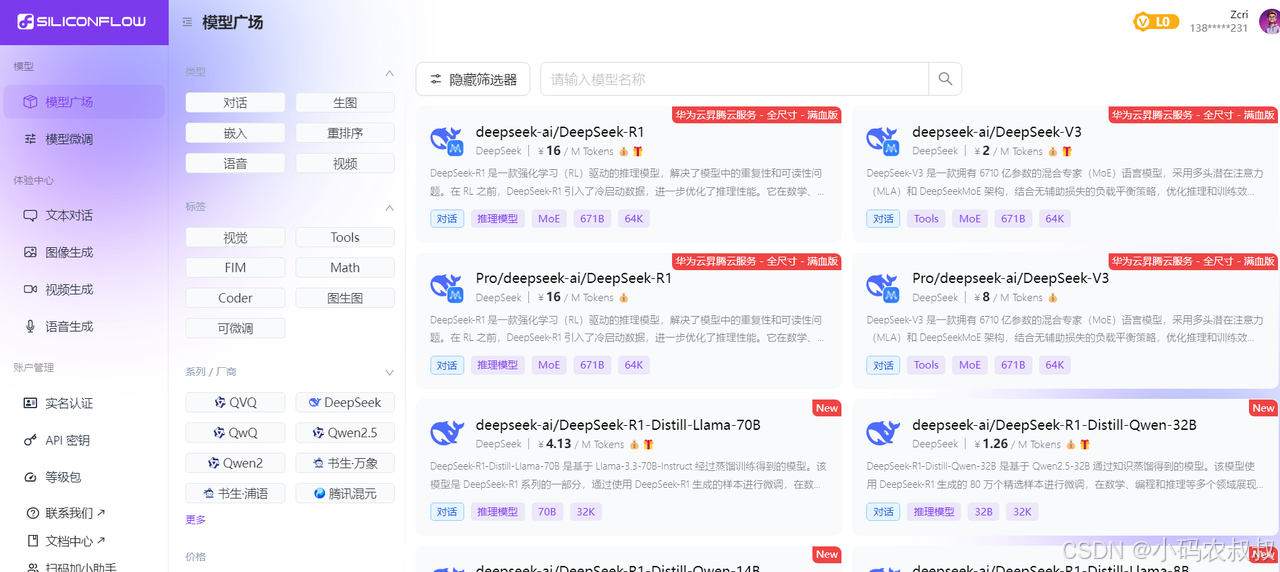Viewport: 1280px width, 572px height.
Task: Collapse the 标签 filter section
Action: [390, 208]
